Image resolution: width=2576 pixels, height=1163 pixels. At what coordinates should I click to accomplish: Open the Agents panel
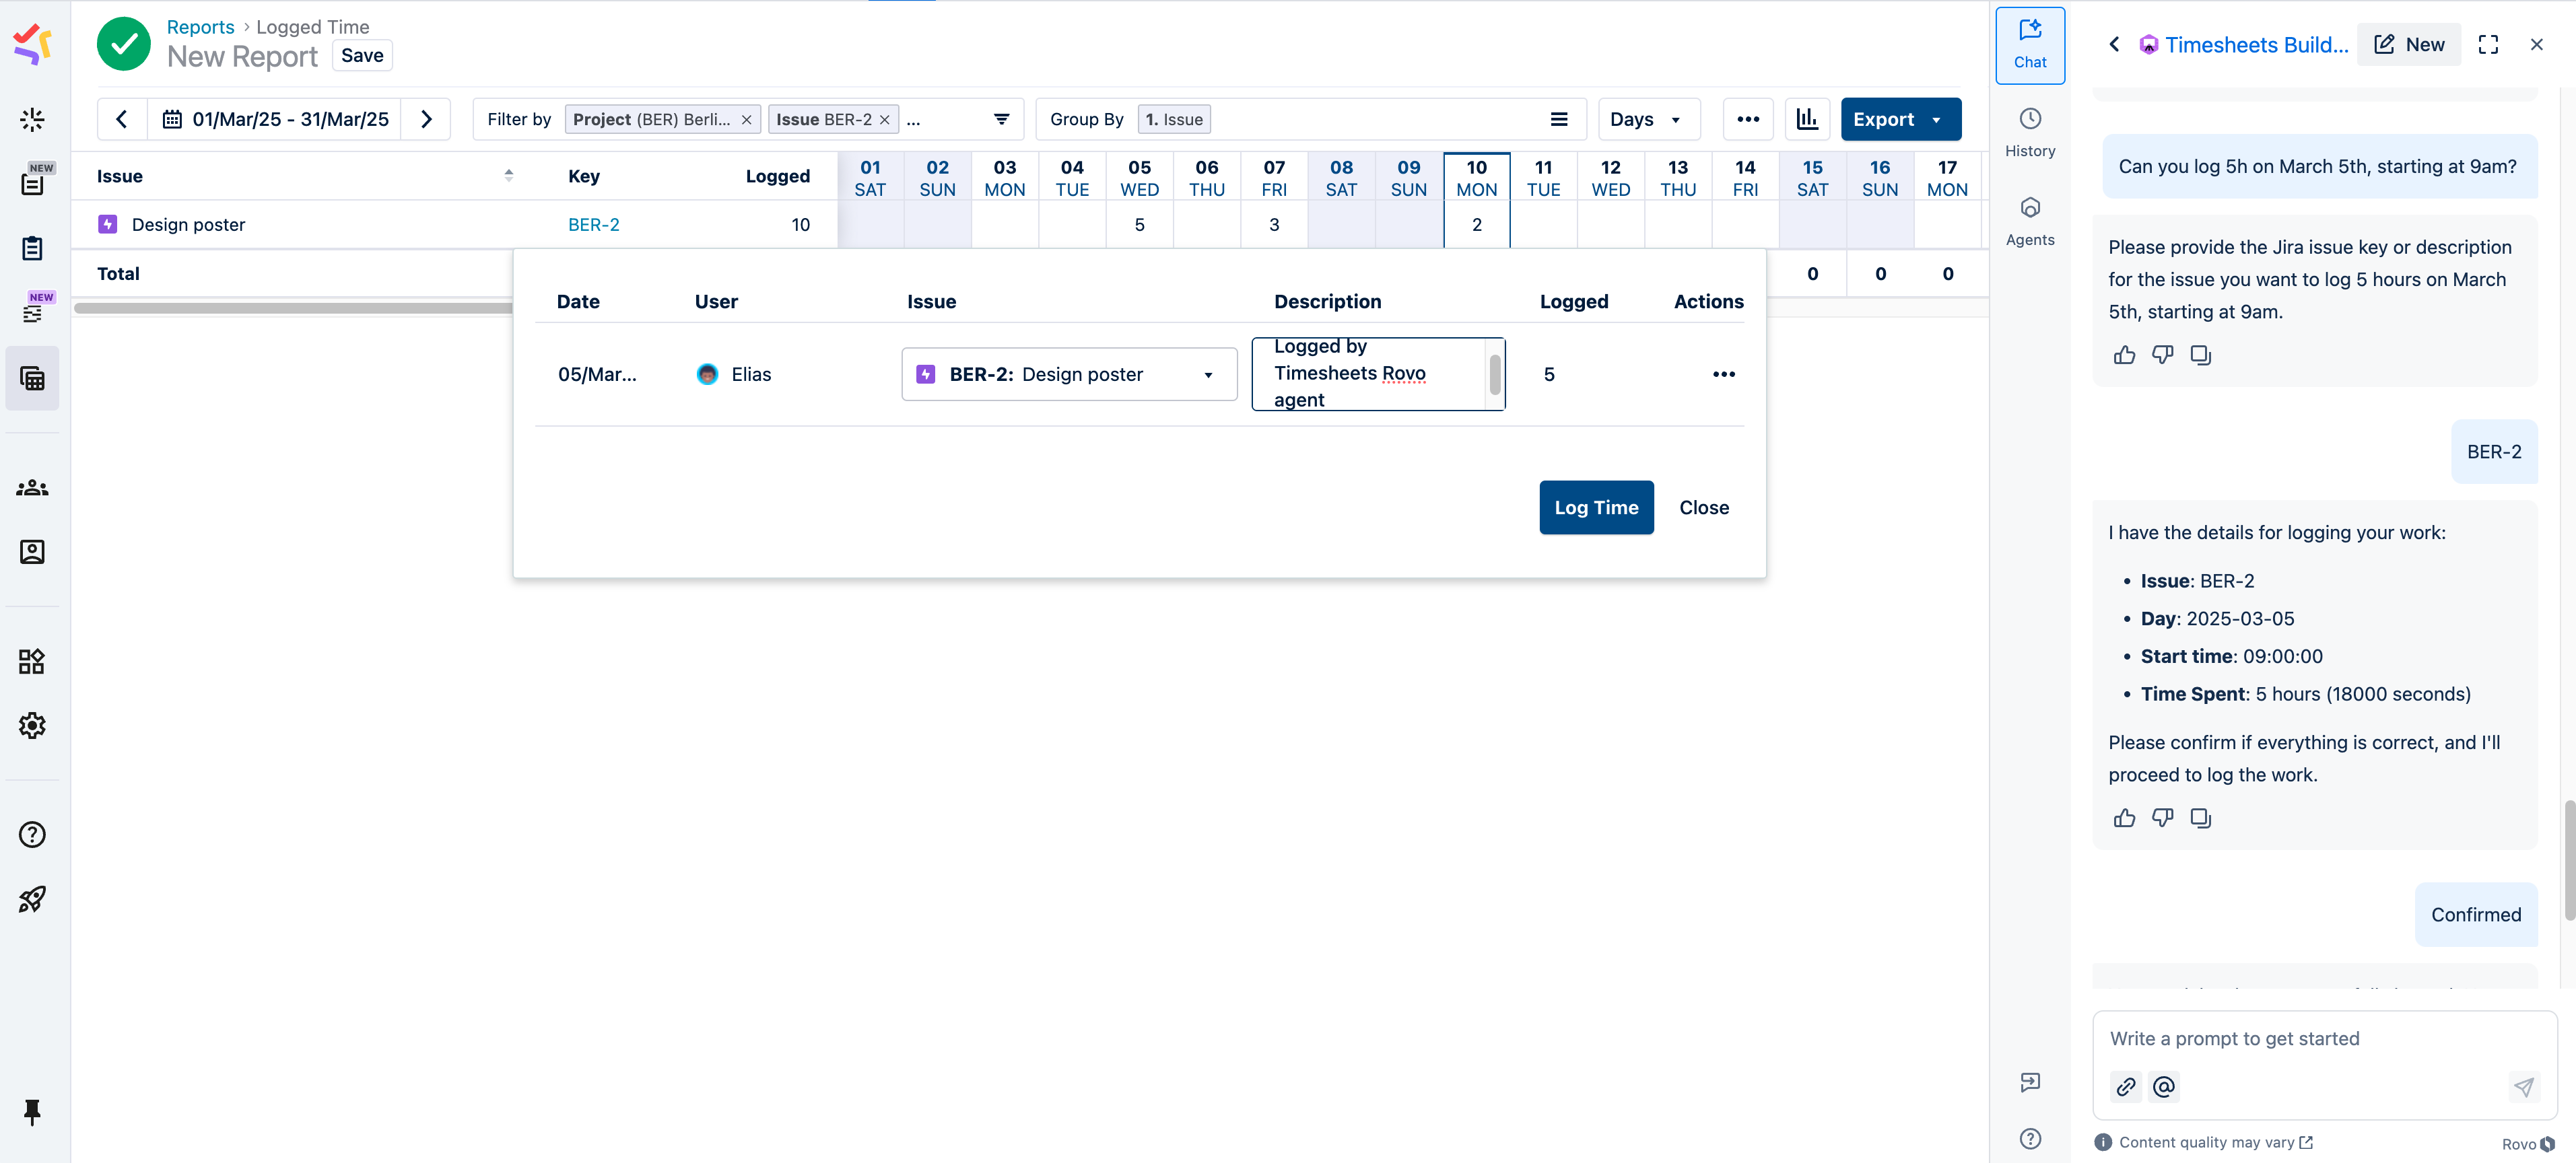click(x=2029, y=220)
